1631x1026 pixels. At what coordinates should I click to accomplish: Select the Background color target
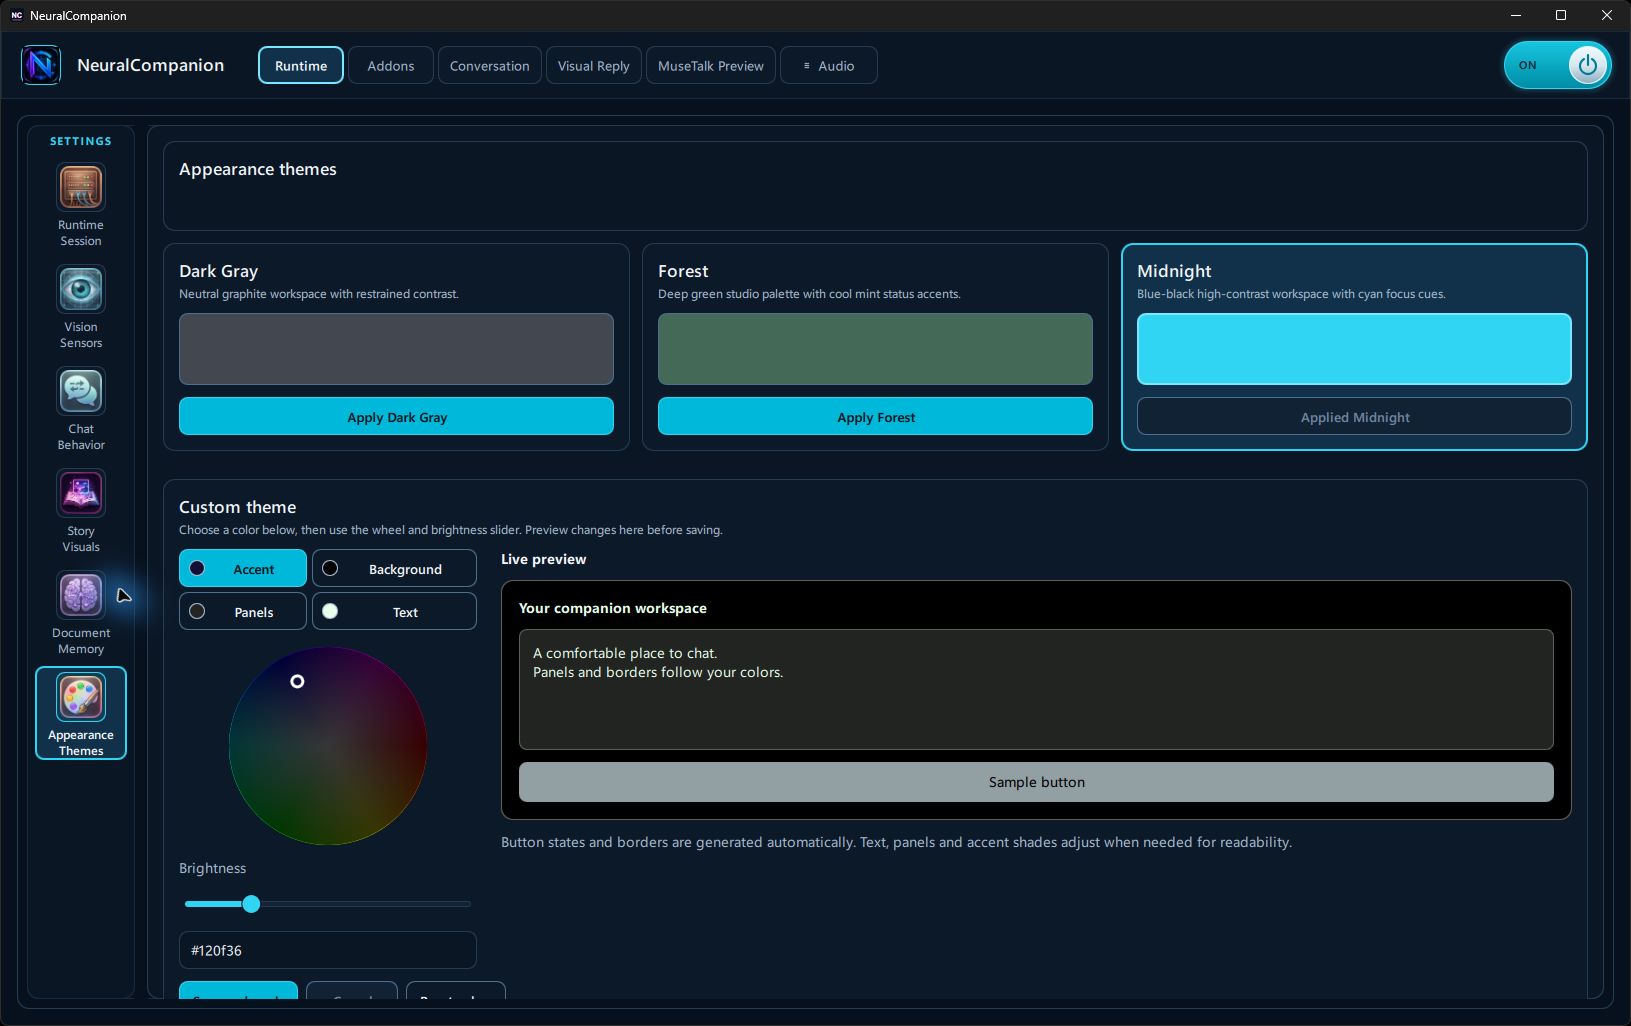click(x=394, y=568)
